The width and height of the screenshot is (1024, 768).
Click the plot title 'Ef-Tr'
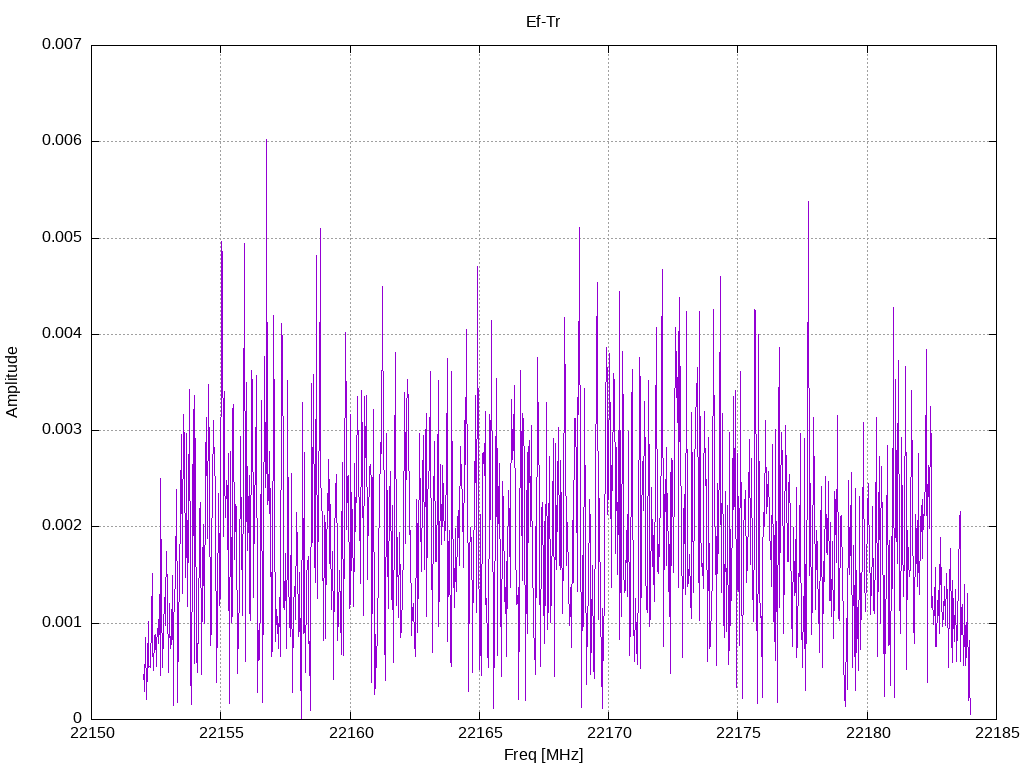pos(543,22)
